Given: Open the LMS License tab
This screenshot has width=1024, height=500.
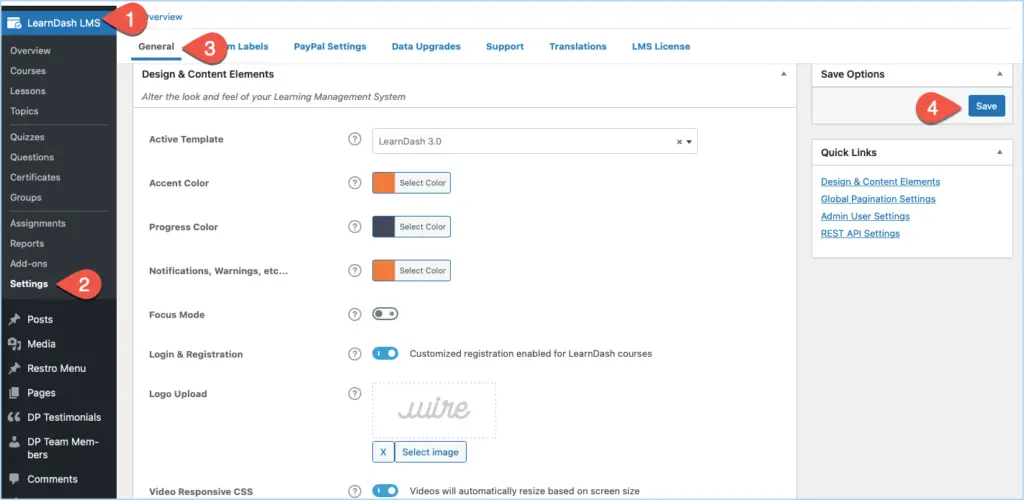Looking at the screenshot, I should tap(661, 46).
